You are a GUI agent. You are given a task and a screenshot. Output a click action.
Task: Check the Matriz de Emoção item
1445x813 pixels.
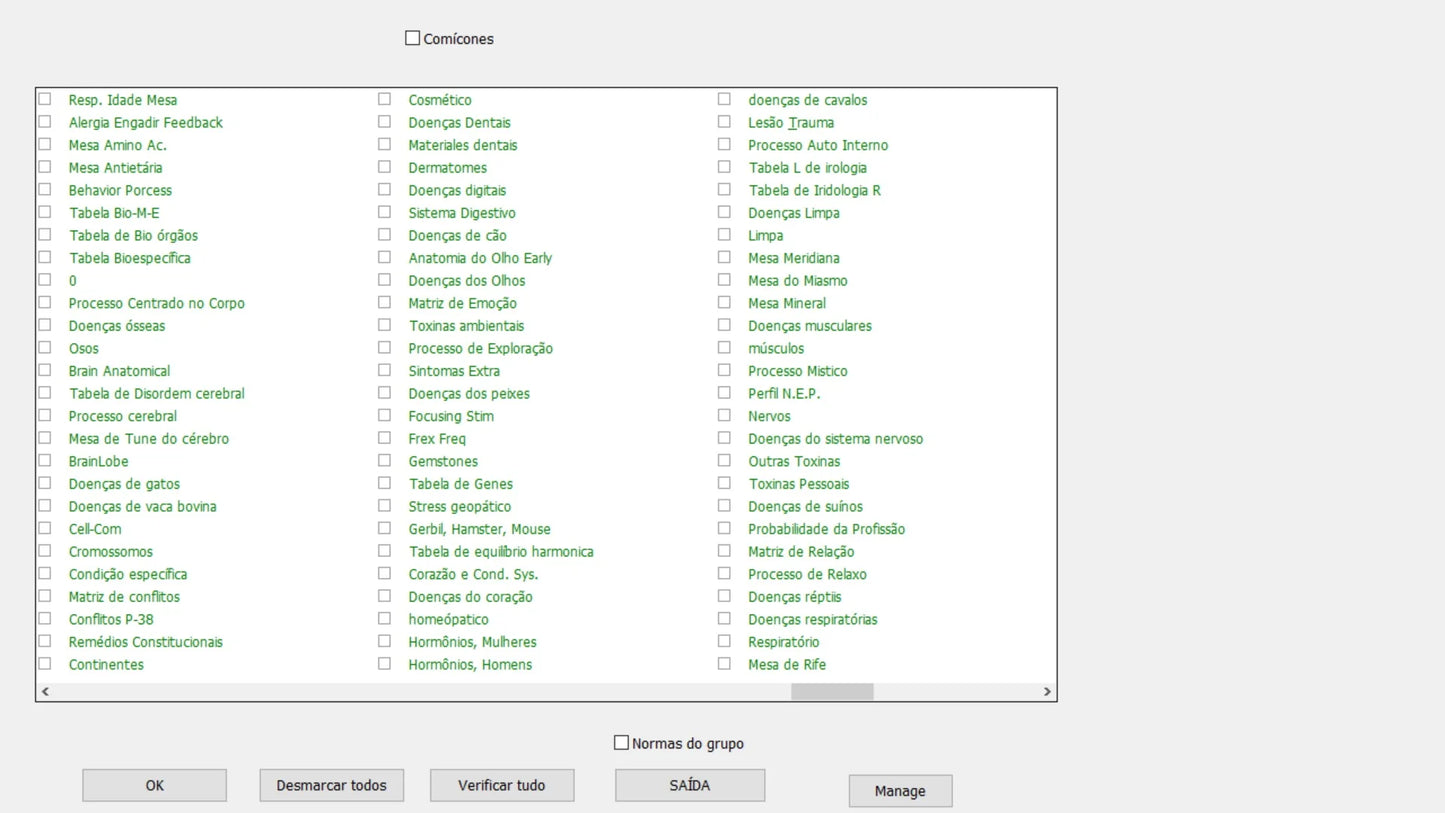pos(384,303)
